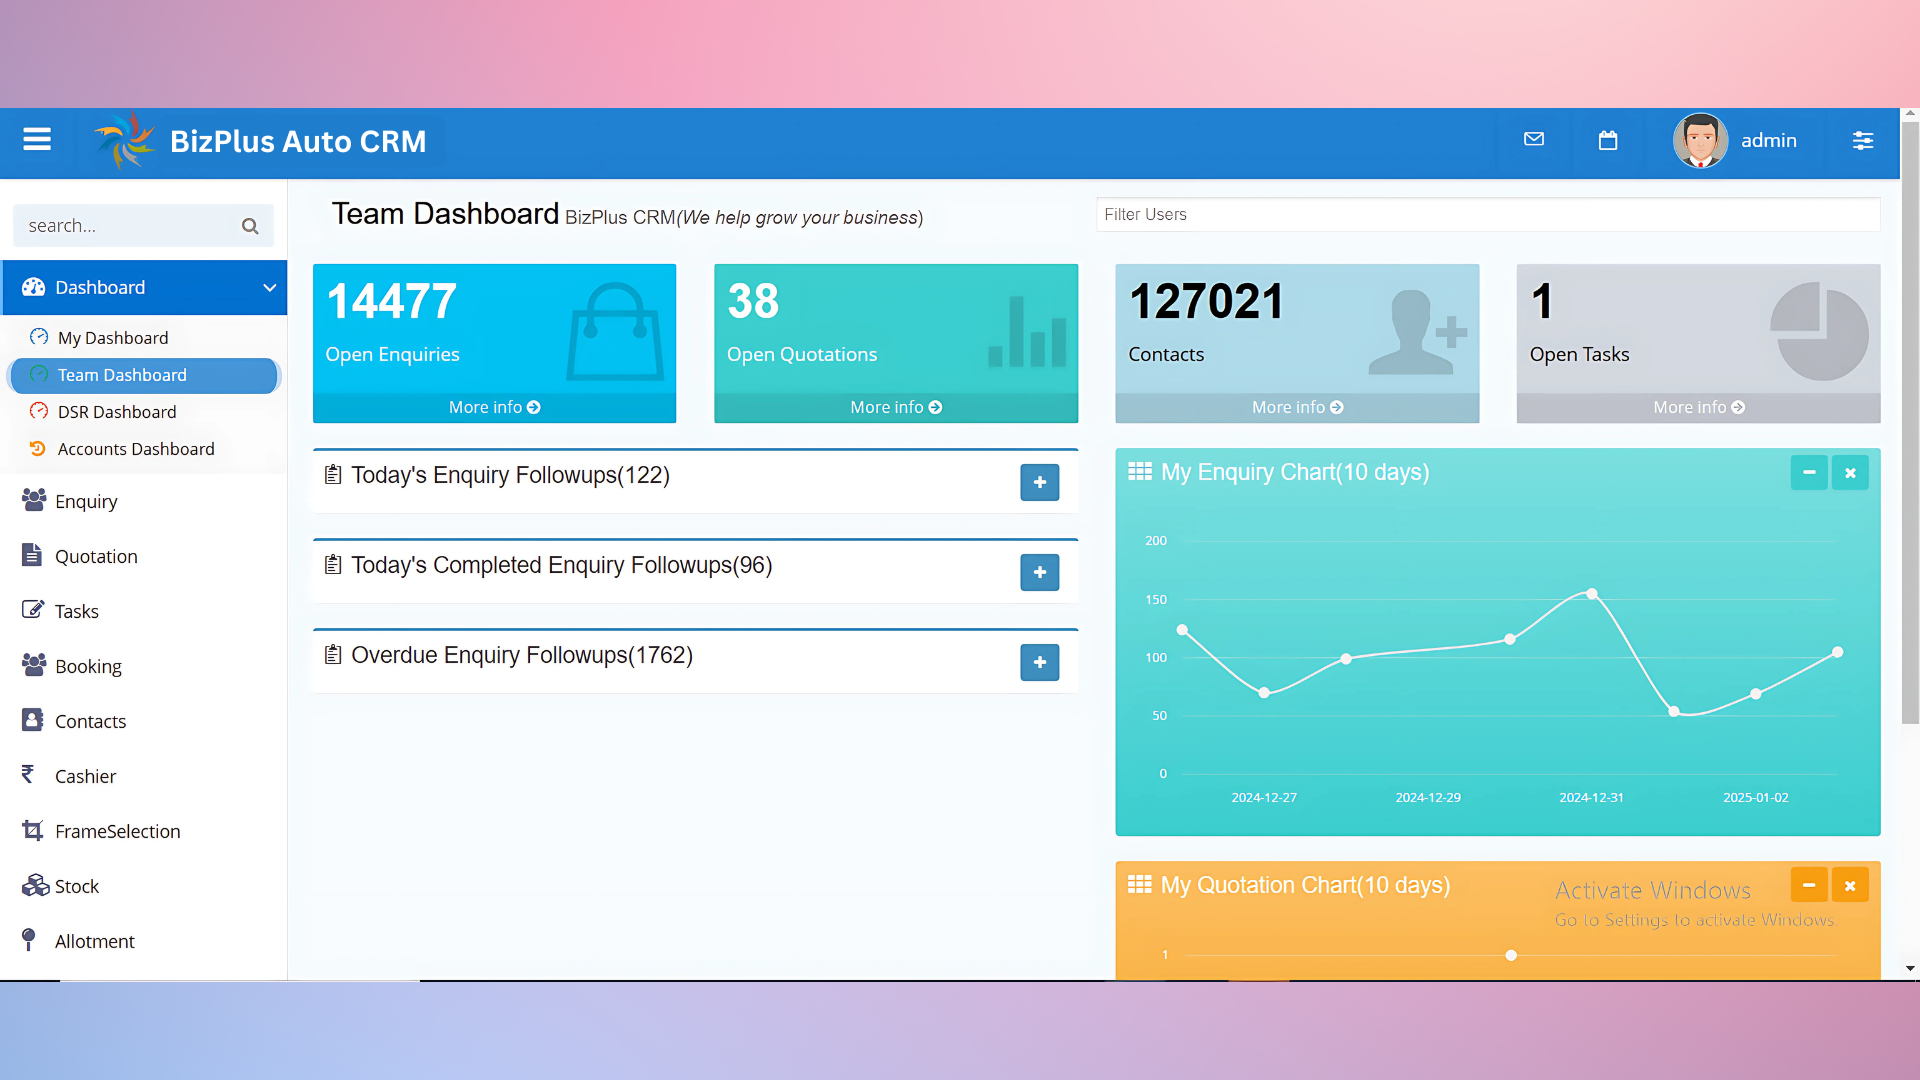
Task: Toggle the hamburger sidebar menu
Action: click(x=37, y=140)
